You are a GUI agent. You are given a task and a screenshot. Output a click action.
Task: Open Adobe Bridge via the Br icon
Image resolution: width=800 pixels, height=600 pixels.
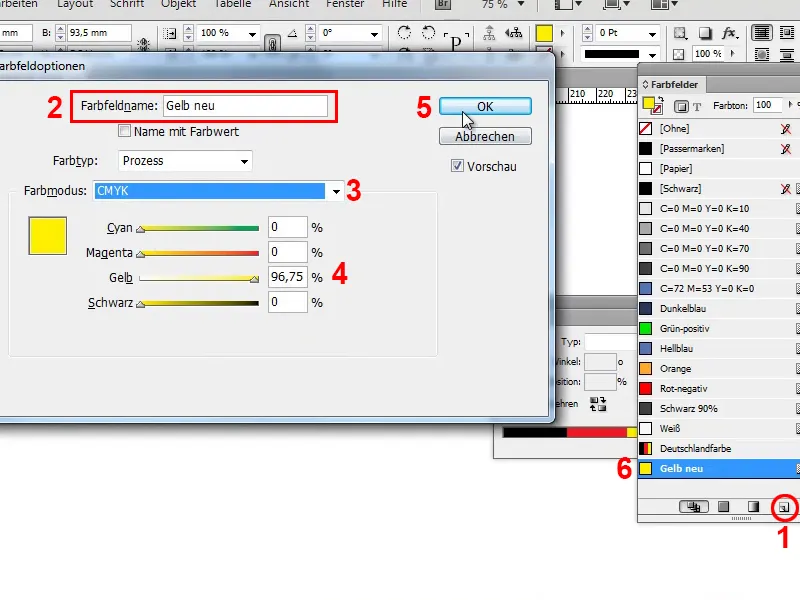(441, 6)
